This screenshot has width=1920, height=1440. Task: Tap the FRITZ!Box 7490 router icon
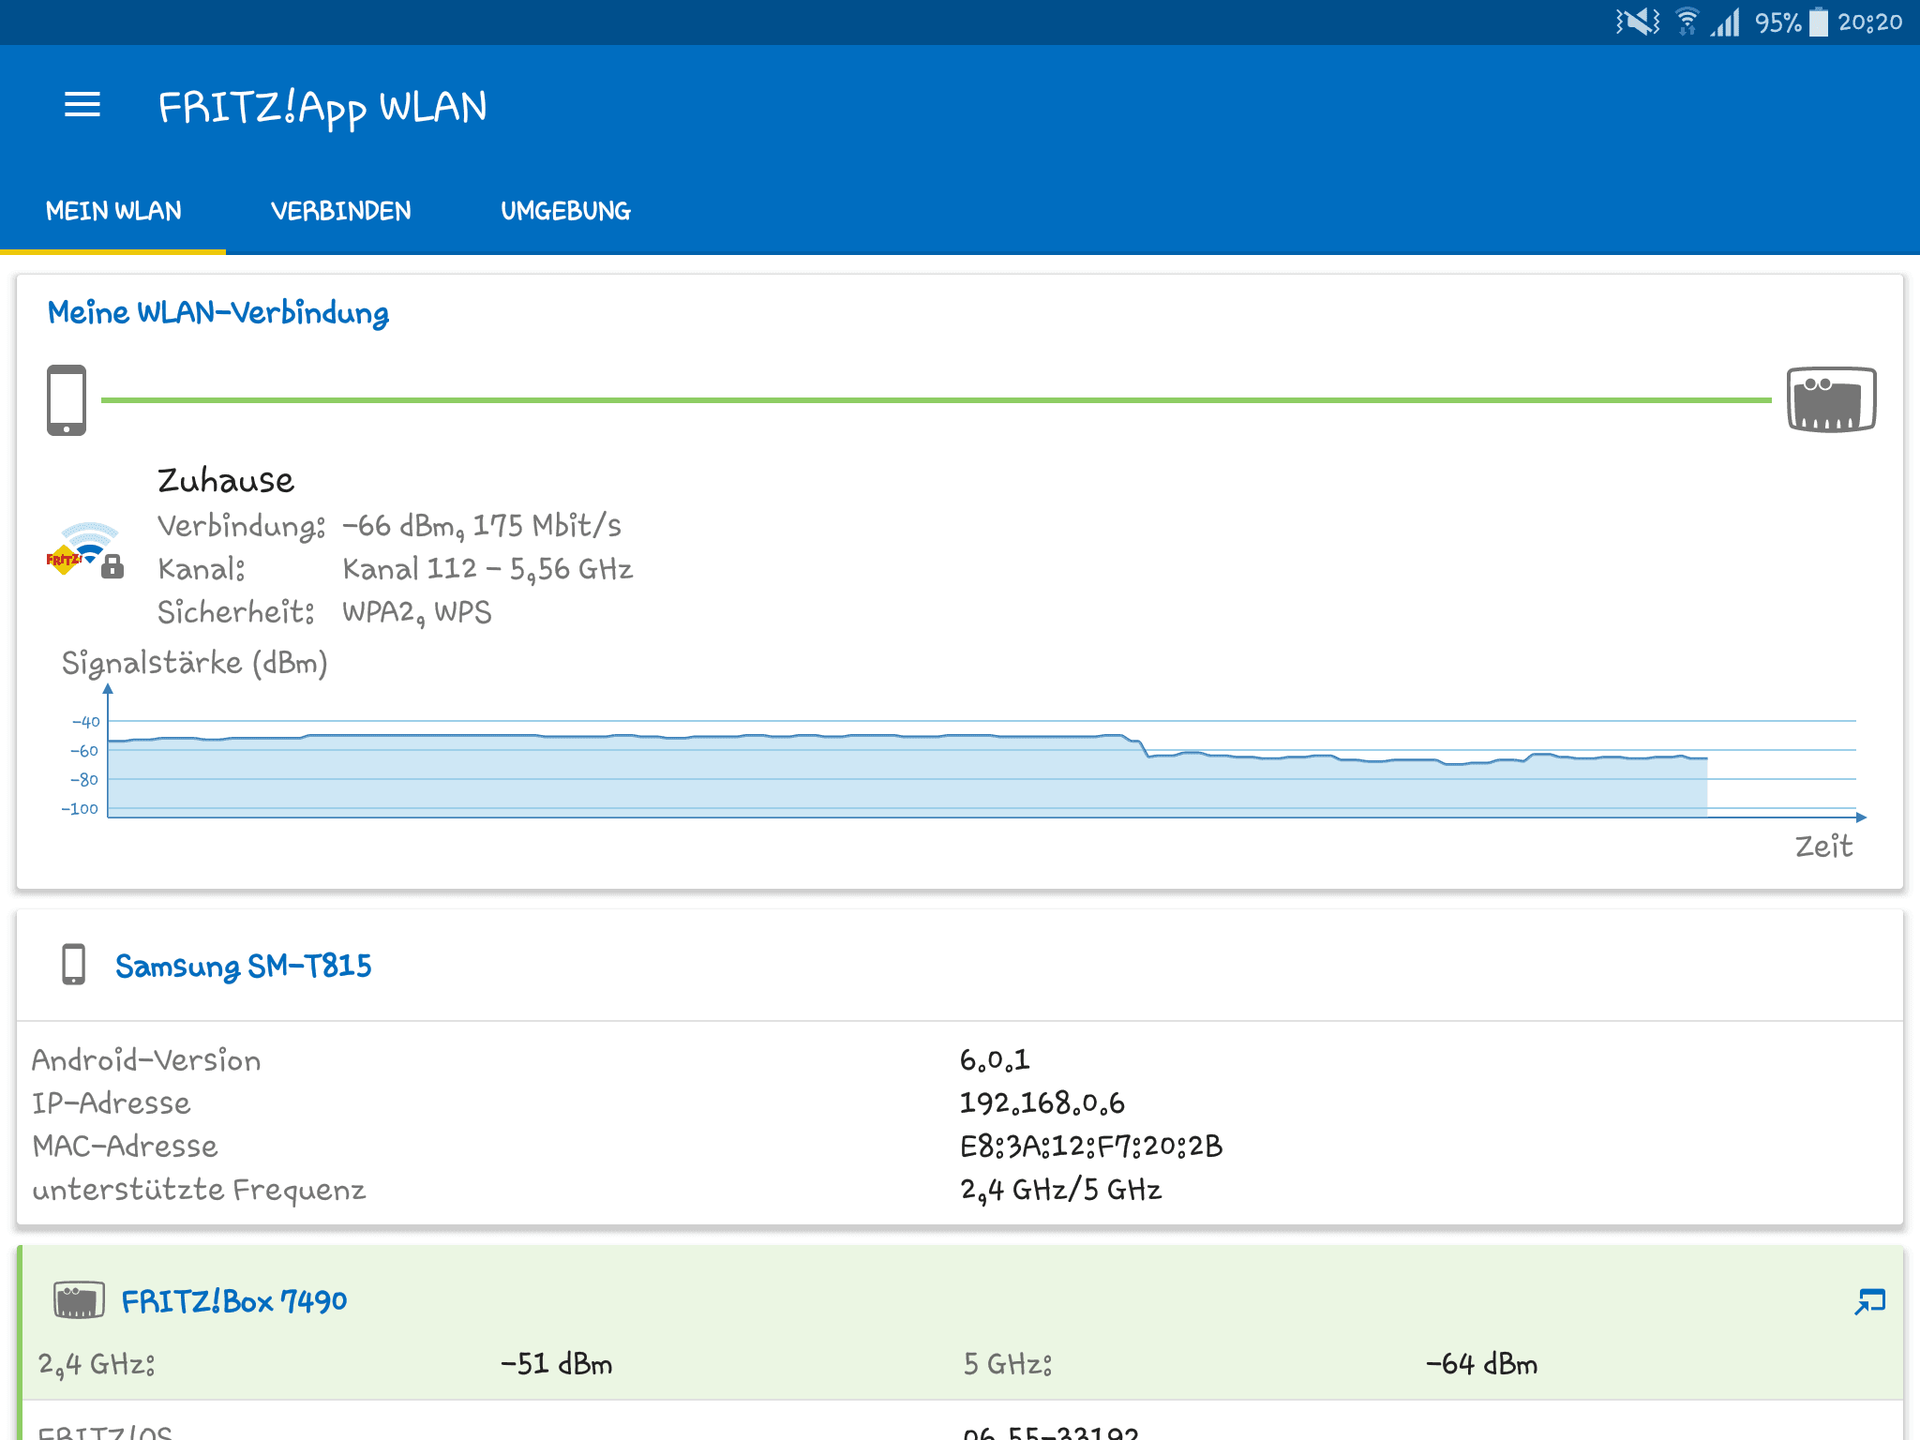coord(79,1300)
